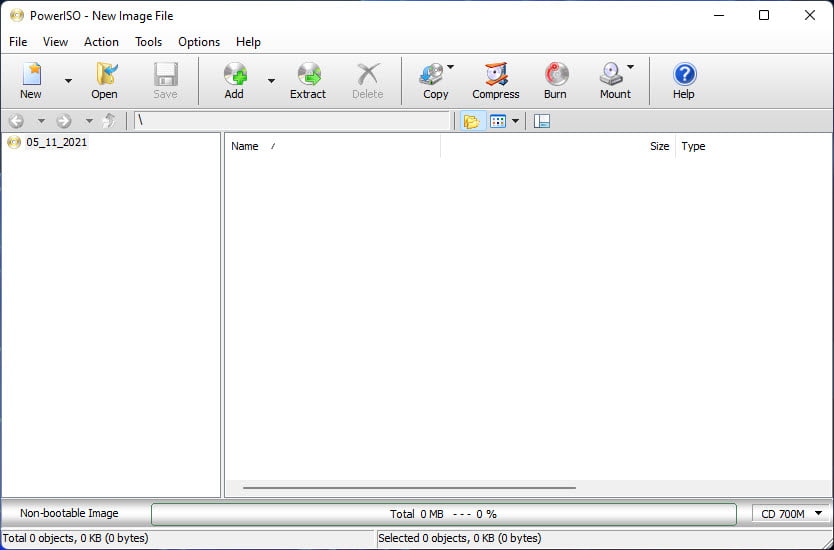Viewport: 834px width, 550px height.
Task: Open the Tools menu
Action: [x=148, y=42]
